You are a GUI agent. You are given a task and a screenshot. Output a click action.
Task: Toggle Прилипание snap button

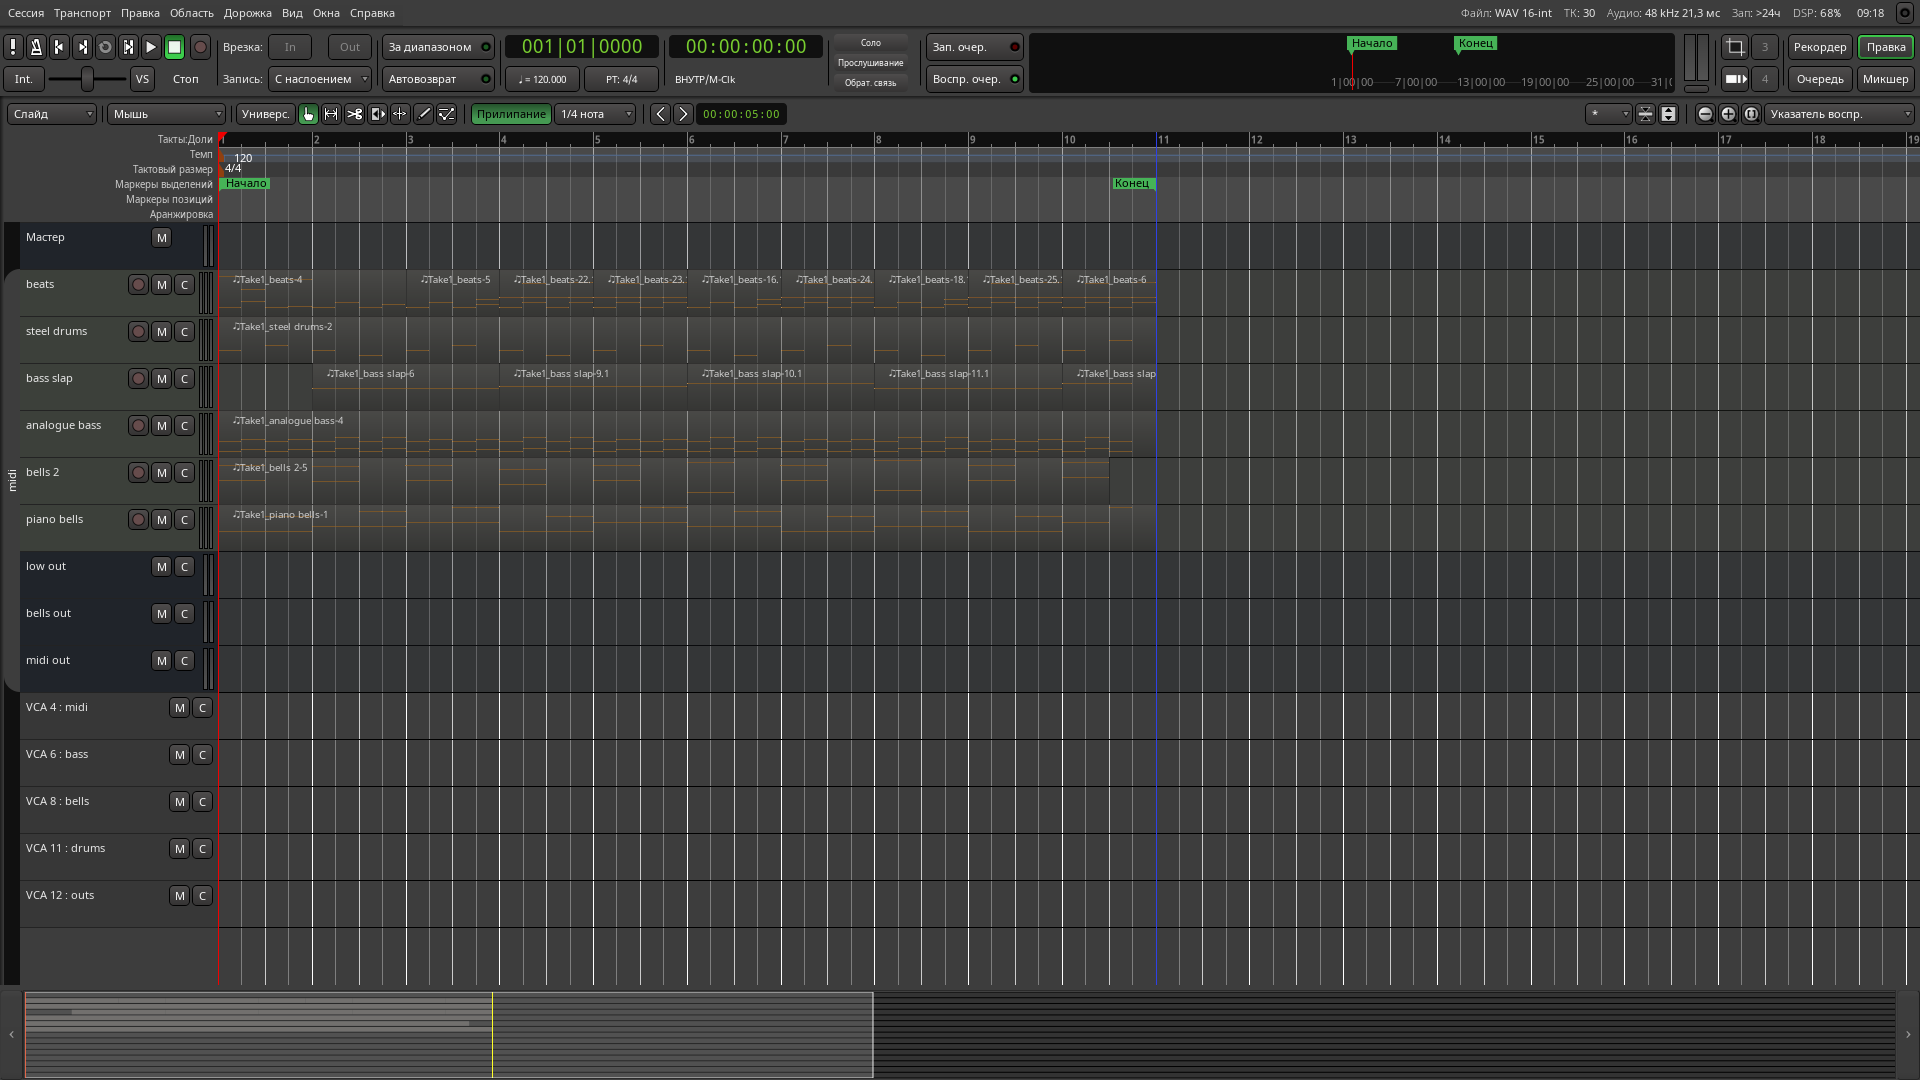pyautogui.click(x=511, y=114)
